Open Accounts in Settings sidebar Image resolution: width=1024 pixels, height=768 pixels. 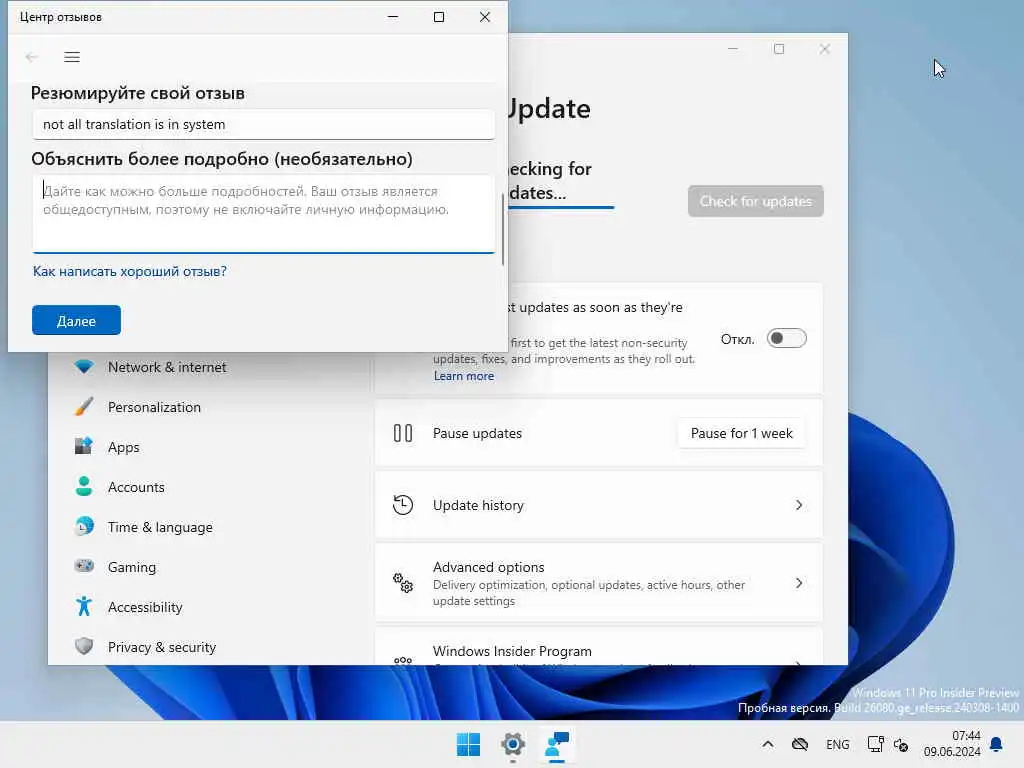click(136, 487)
